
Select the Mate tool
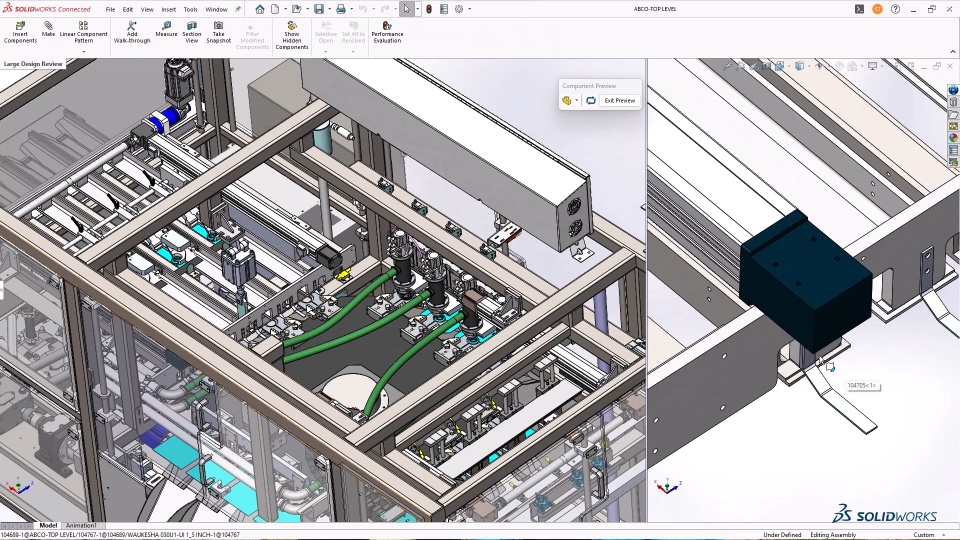[x=48, y=31]
